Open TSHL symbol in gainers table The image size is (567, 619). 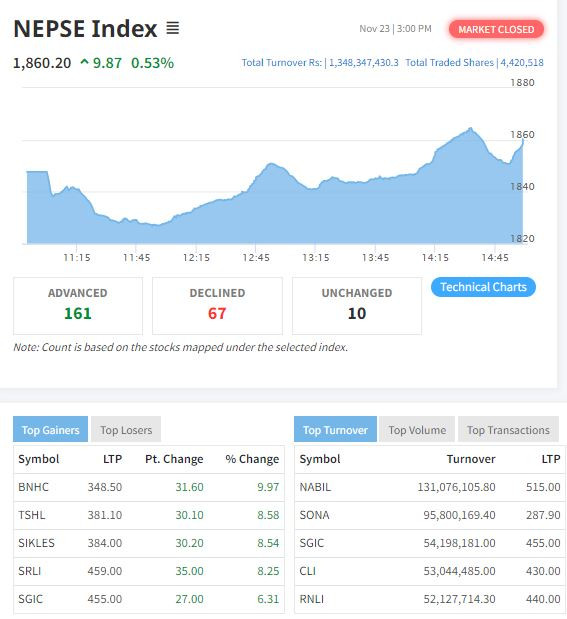pos(32,515)
